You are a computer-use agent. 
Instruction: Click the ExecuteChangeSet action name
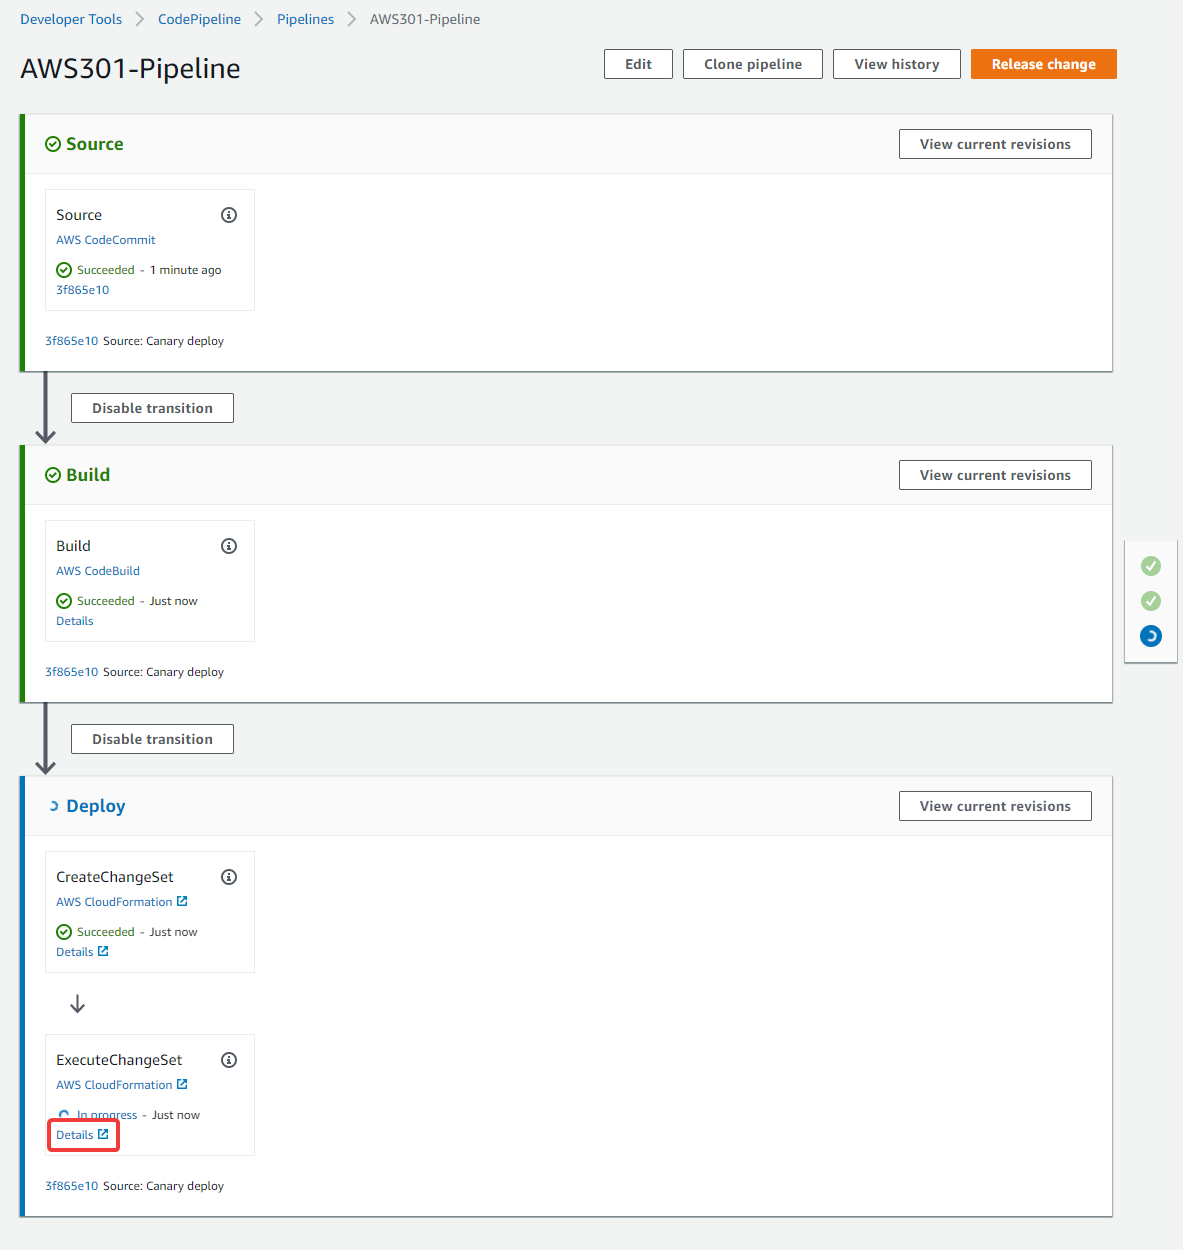(x=119, y=1060)
